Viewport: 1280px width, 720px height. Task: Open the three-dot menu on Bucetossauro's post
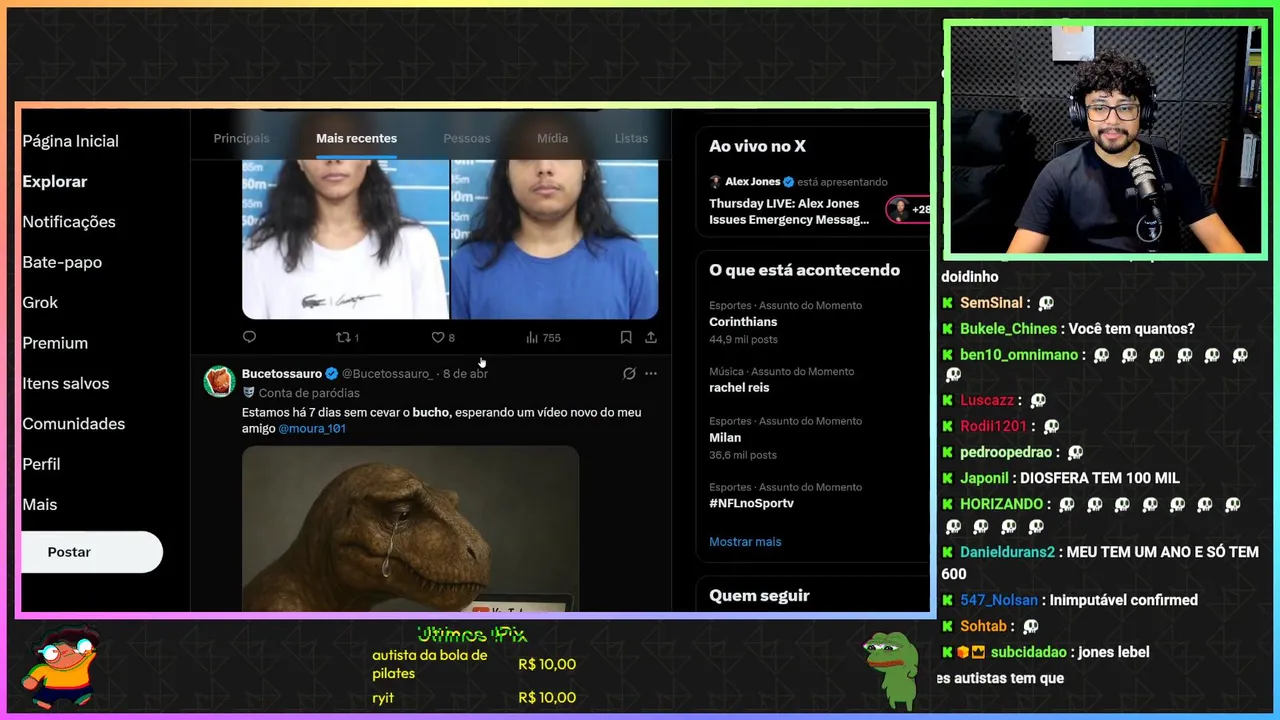click(651, 374)
